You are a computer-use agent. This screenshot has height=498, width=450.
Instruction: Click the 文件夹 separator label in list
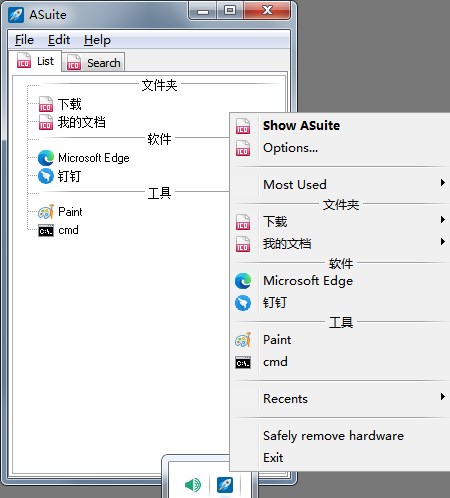[159, 85]
